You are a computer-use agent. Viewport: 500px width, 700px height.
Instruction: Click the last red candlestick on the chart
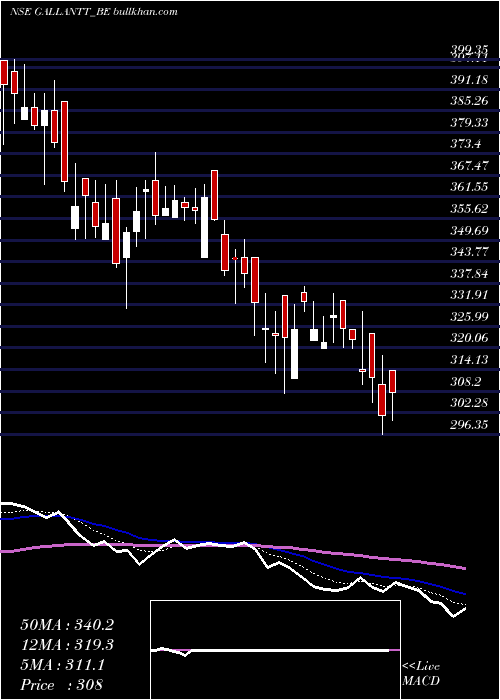tap(393, 382)
